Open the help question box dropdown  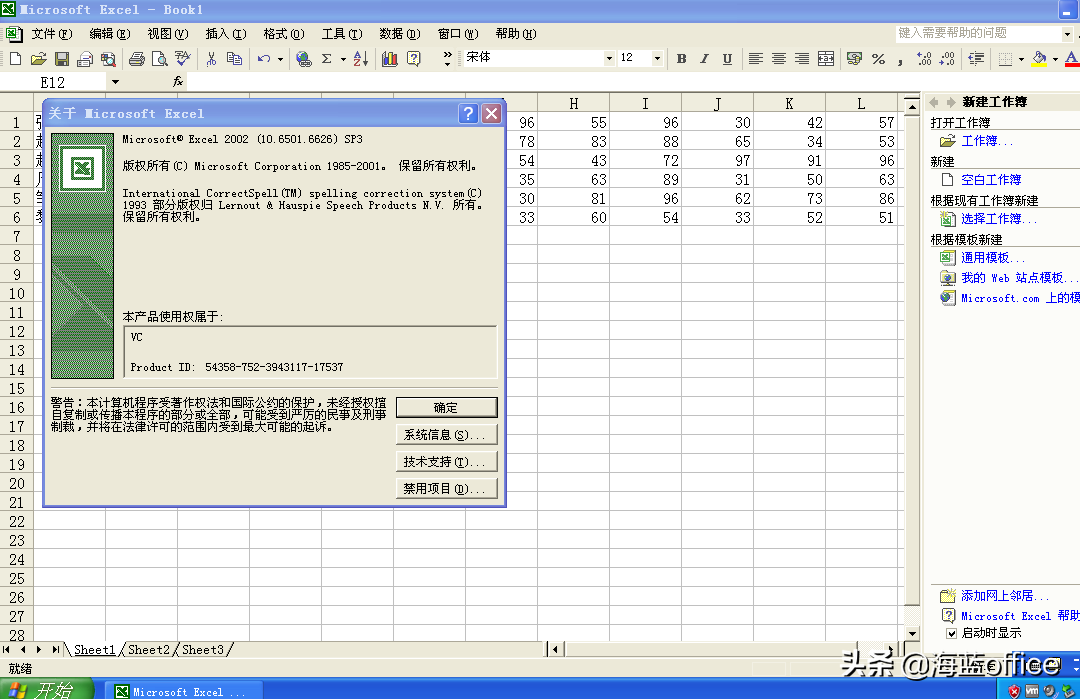(x=1067, y=34)
